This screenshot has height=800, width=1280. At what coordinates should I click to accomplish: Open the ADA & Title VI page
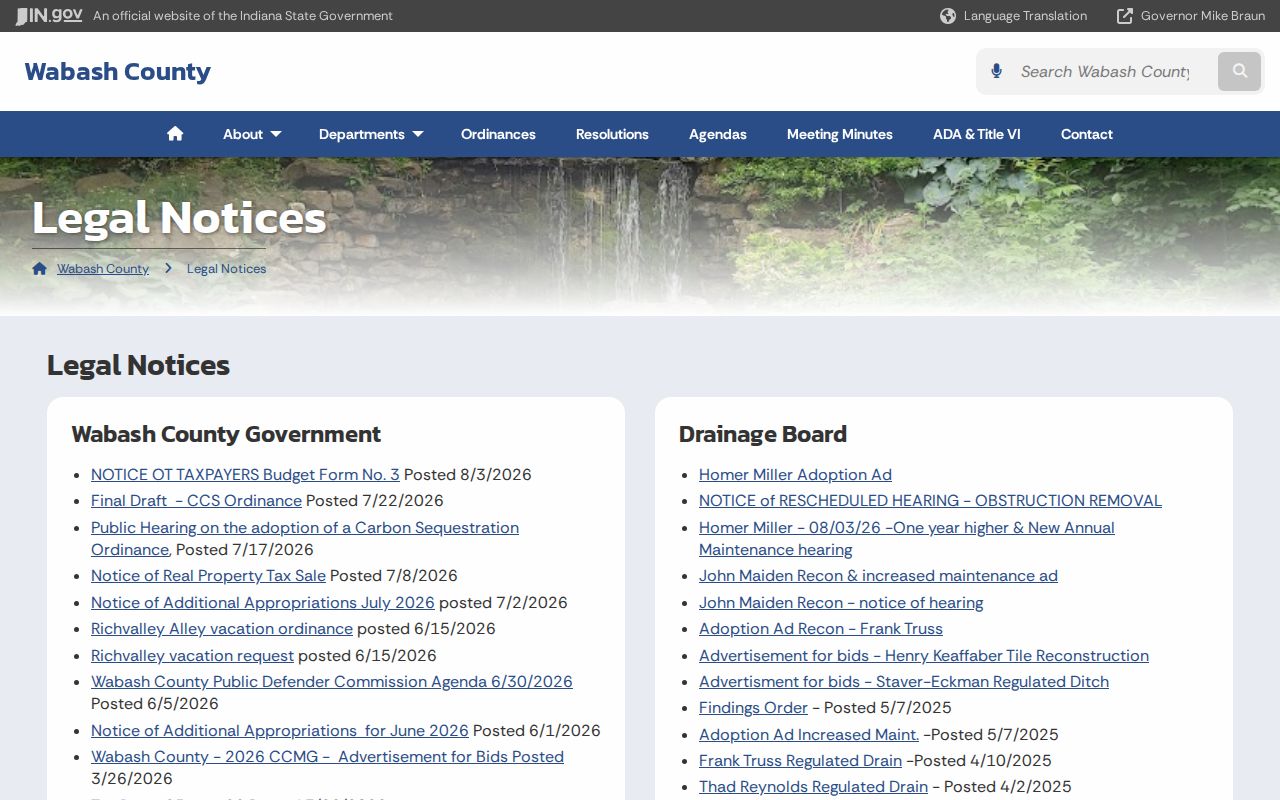click(977, 134)
